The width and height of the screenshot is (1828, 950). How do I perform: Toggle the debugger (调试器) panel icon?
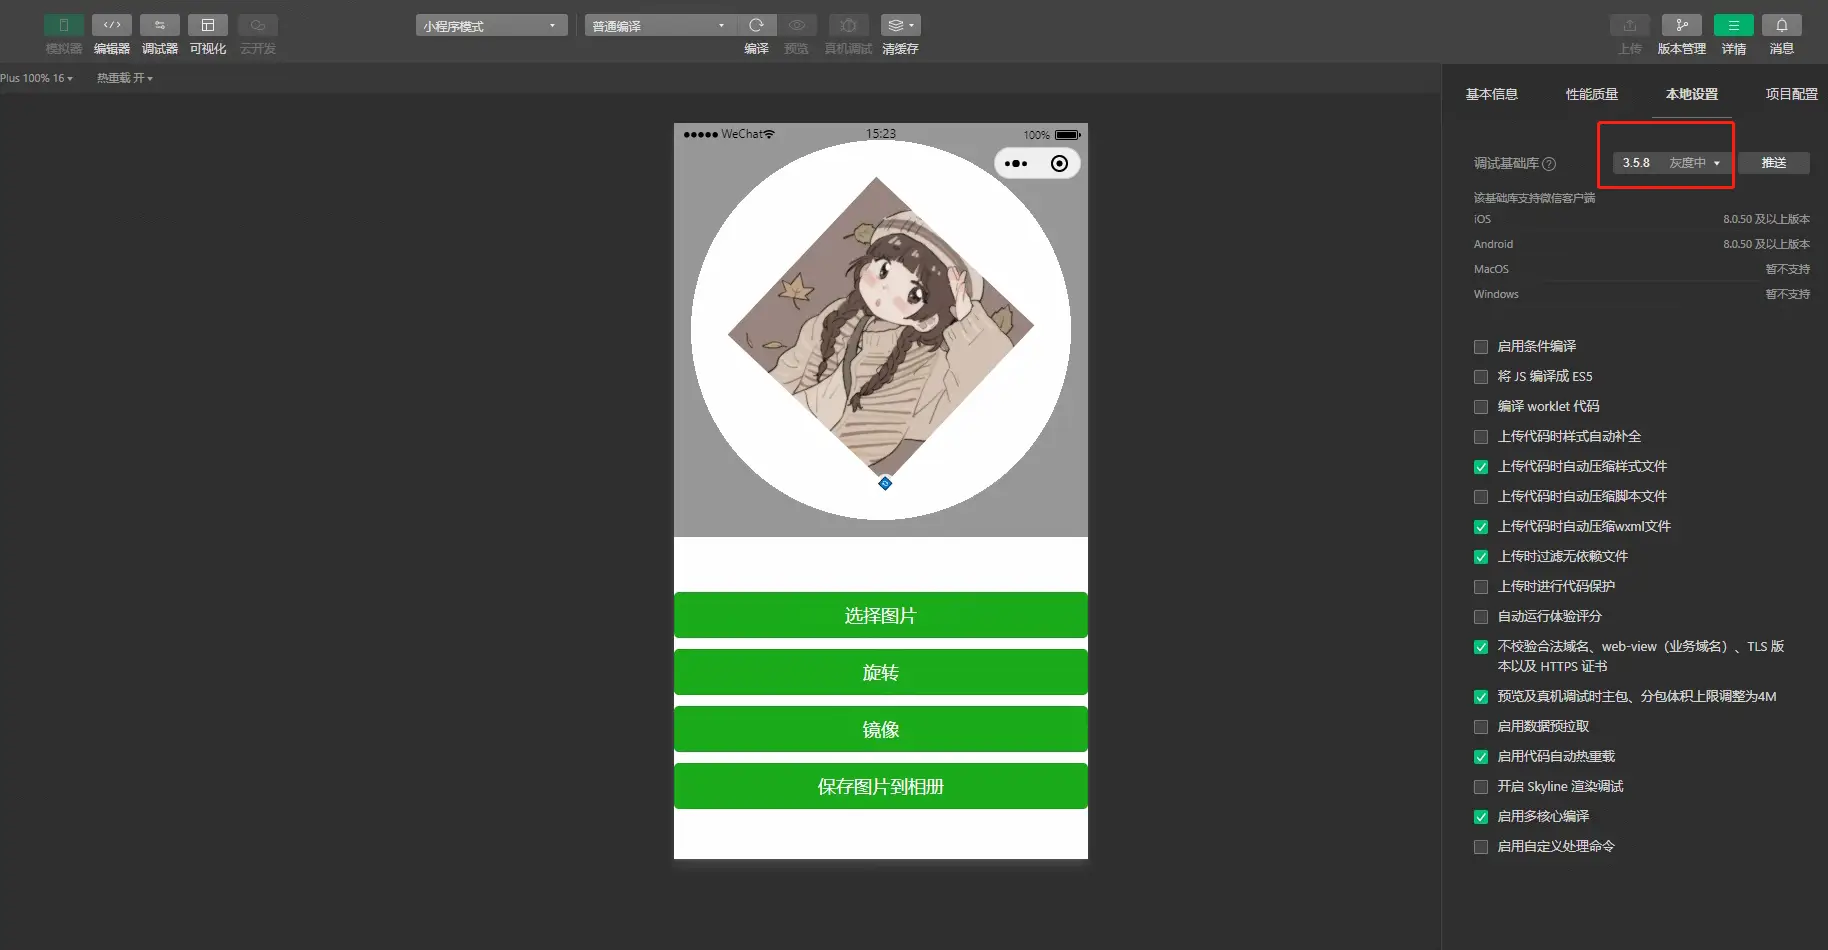tap(160, 25)
